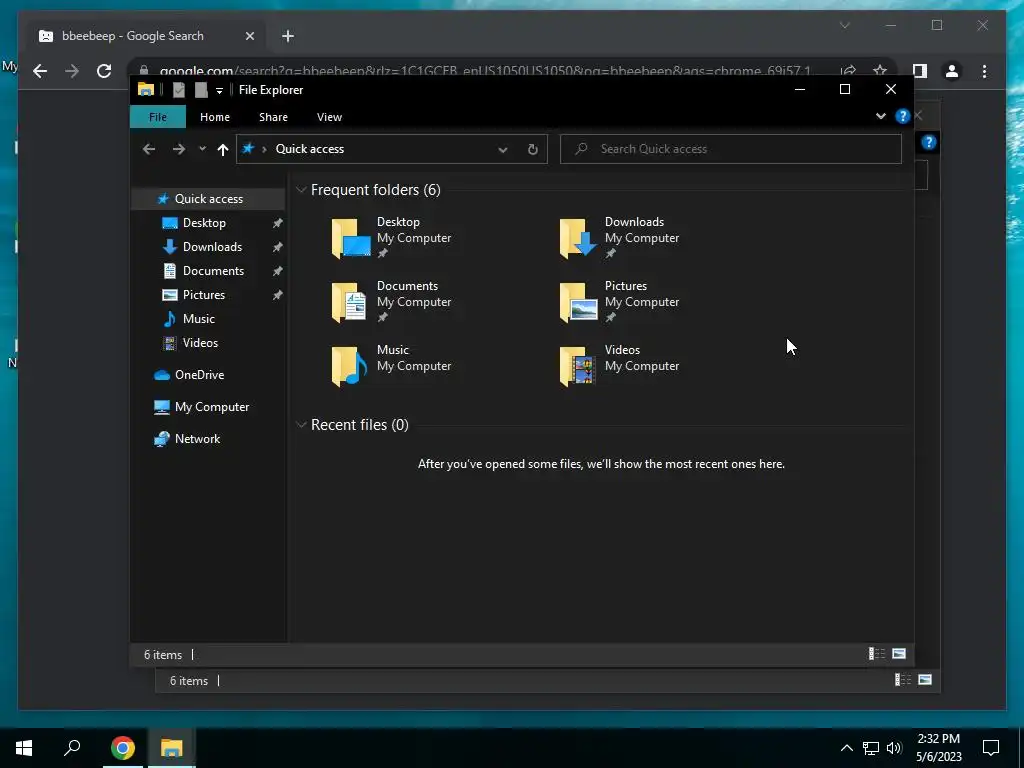This screenshot has width=1024, height=768.
Task: Switch to the Home ribbon tab
Action: click(x=215, y=117)
